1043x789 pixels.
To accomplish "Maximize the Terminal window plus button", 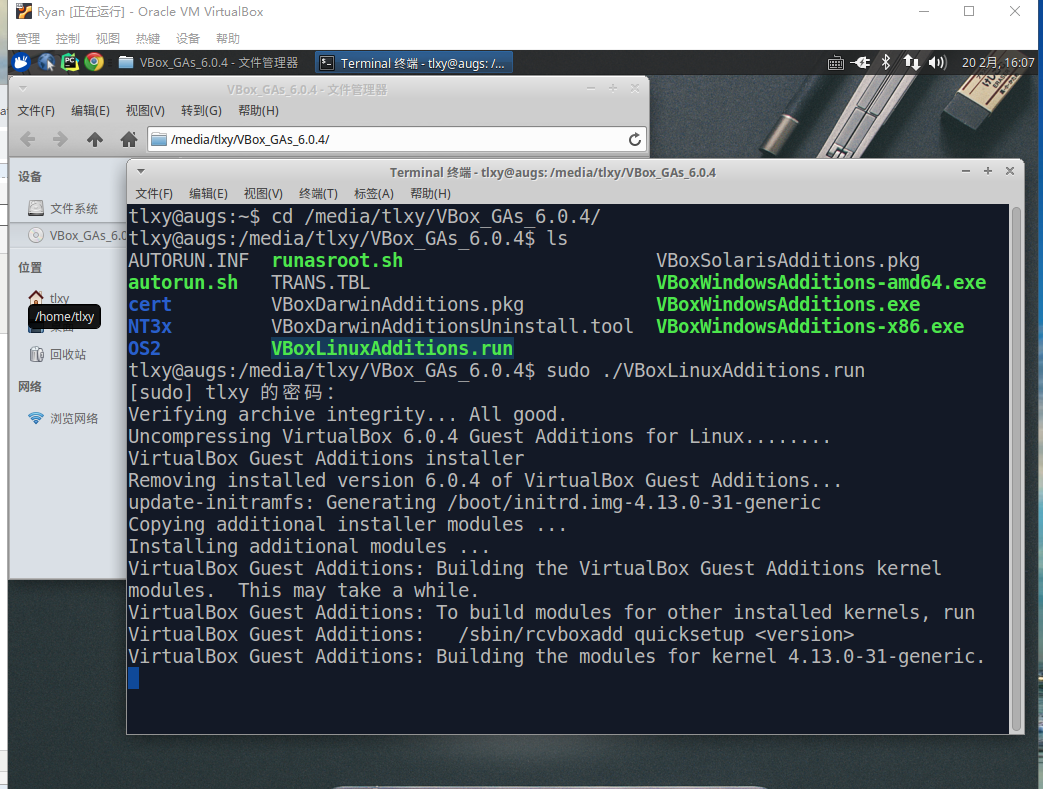I will coord(988,171).
